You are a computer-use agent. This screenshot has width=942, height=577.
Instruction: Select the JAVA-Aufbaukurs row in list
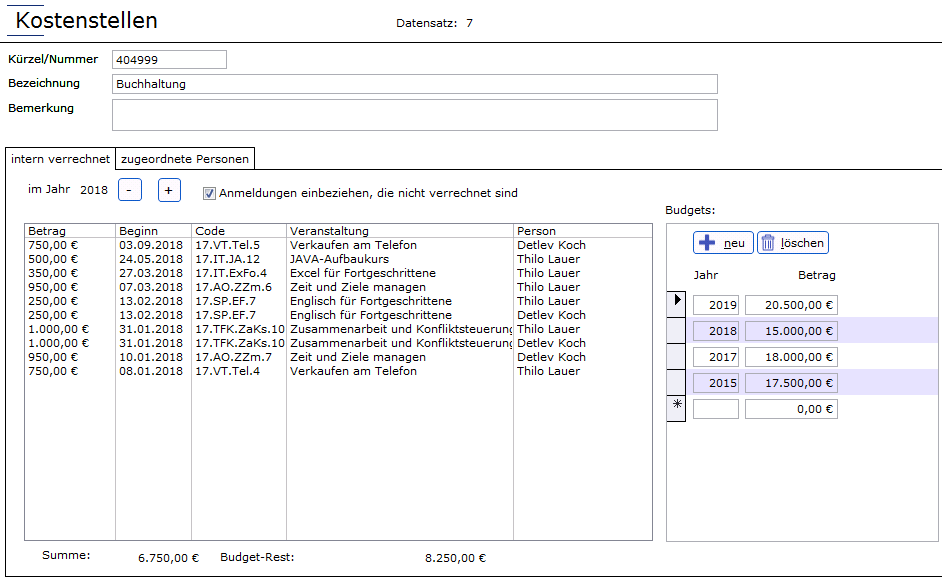[x=338, y=259]
